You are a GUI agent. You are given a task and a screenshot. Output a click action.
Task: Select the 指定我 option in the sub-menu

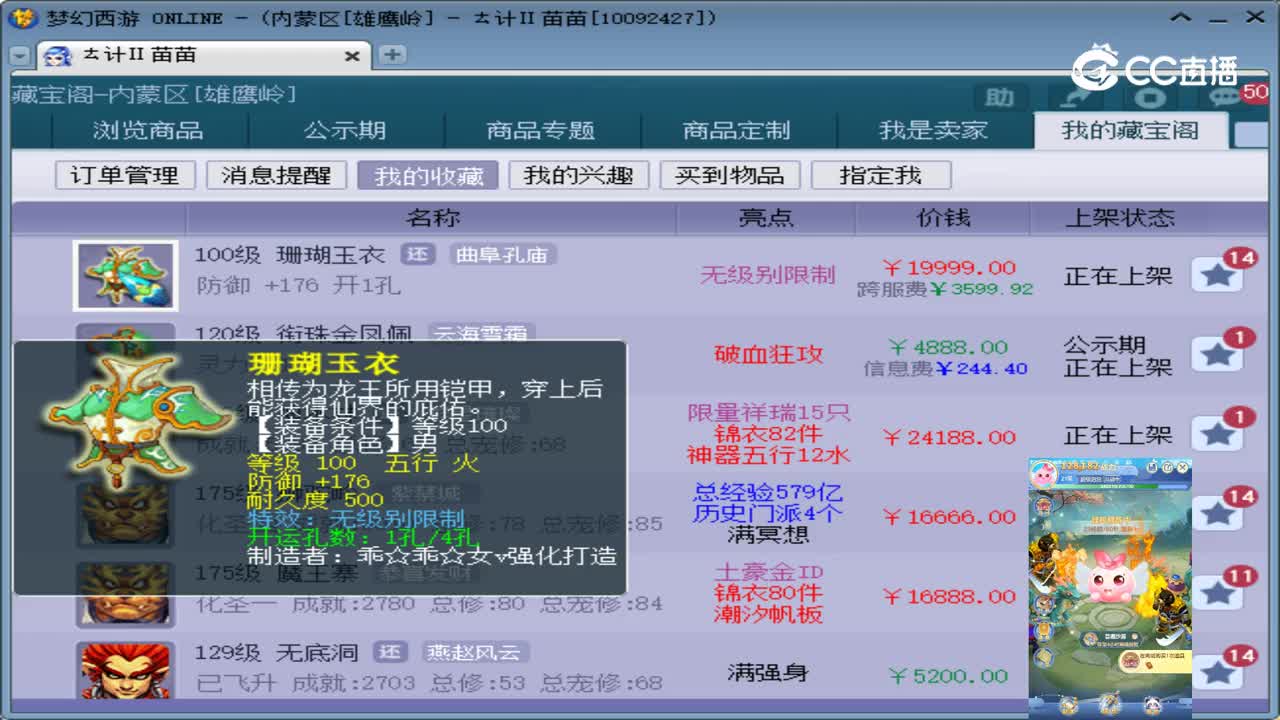pyautogui.click(x=882, y=175)
